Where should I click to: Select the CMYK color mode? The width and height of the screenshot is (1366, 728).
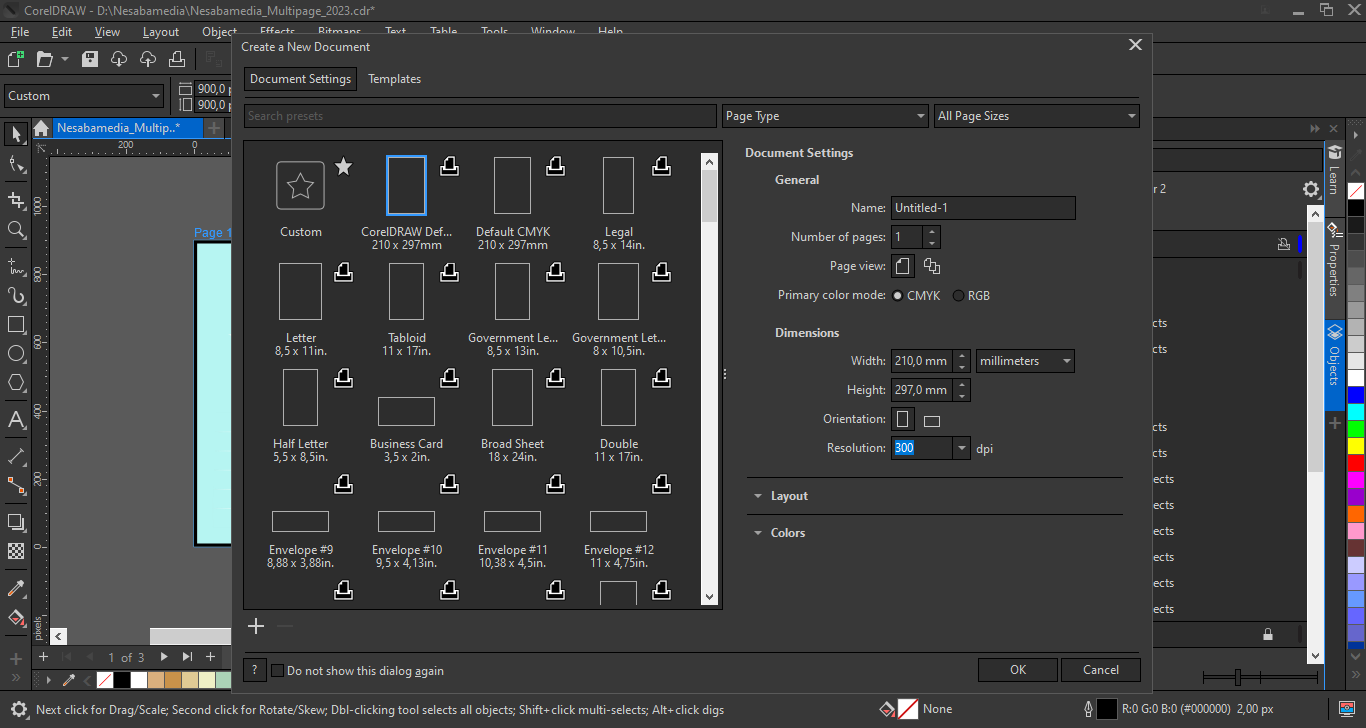coord(898,296)
